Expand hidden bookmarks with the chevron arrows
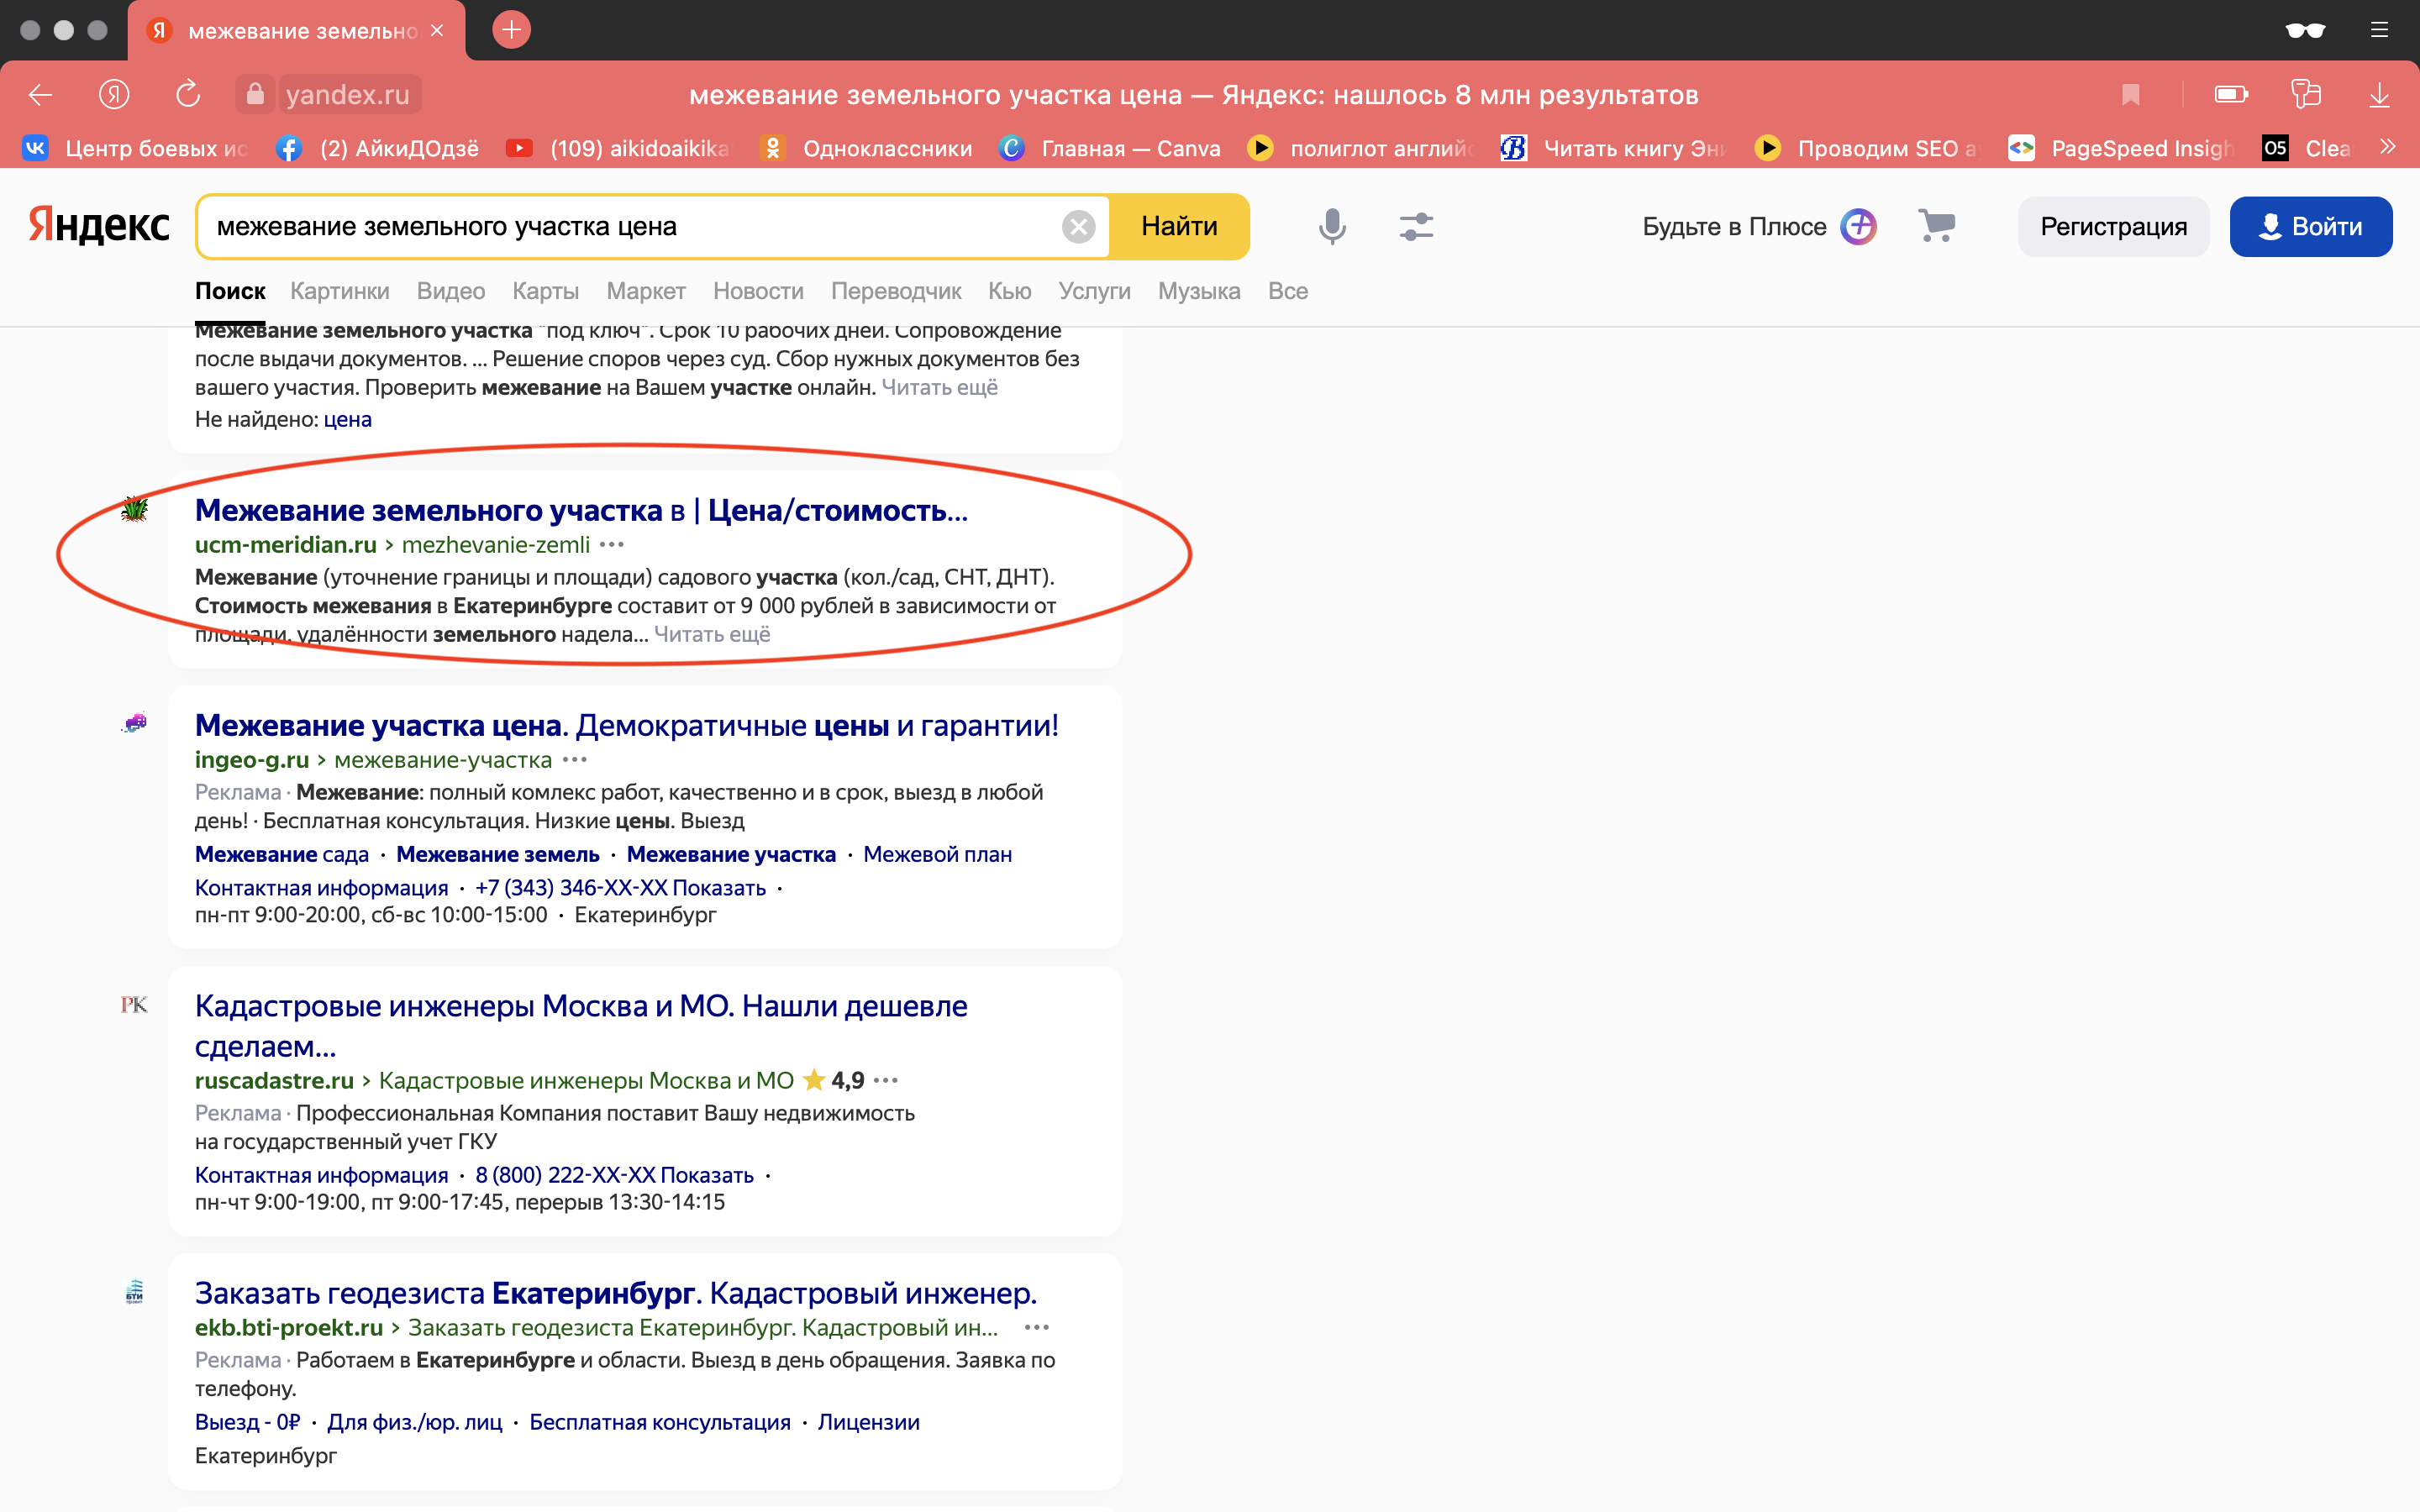The width and height of the screenshot is (2420, 1512). 2388,147
